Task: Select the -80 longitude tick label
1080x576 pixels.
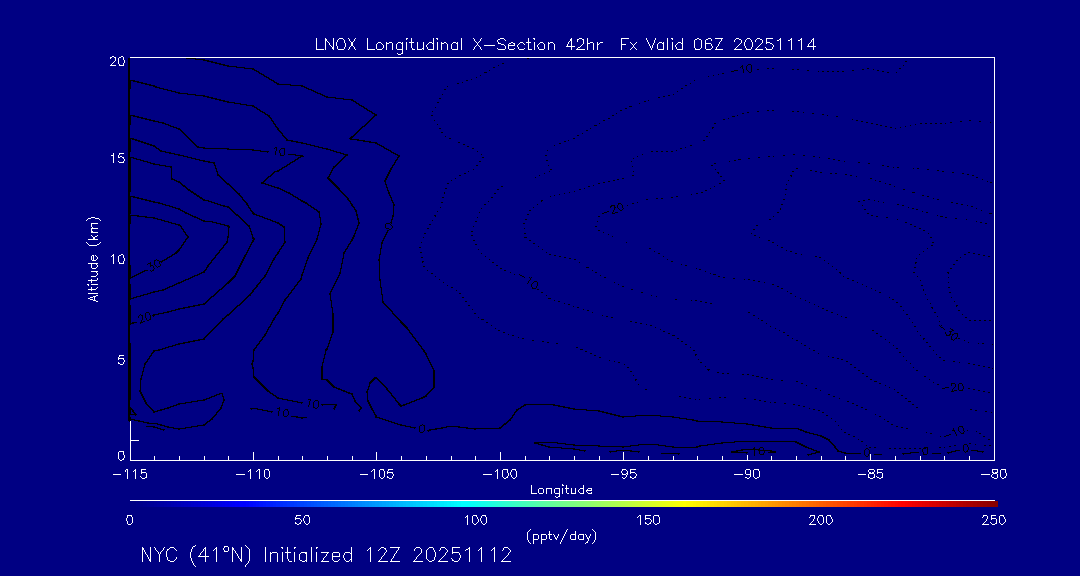Action: pyautogui.click(x=993, y=474)
